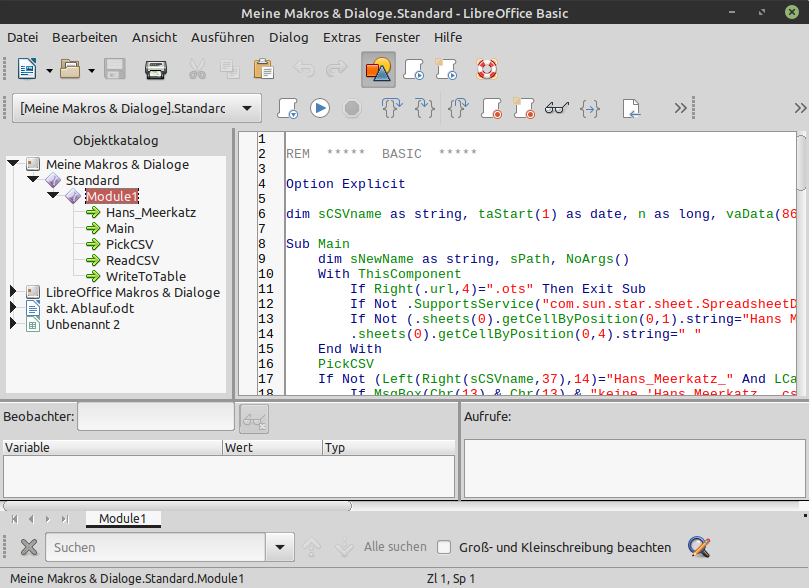The width and height of the screenshot is (809, 588).
Task: Enable Groß- und Kleinschreibung beachten checkbox
Action: pyautogui.click(x=444, y=547)
